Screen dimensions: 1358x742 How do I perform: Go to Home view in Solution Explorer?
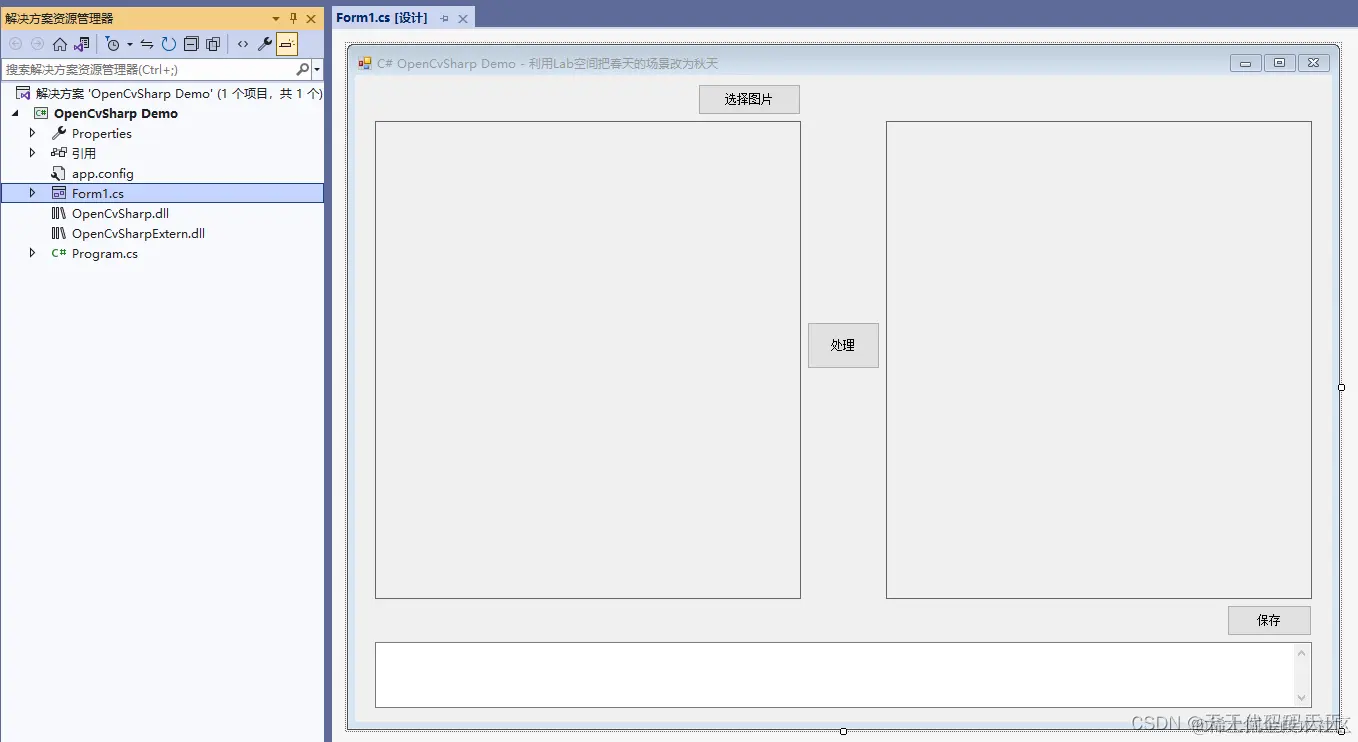60,44
